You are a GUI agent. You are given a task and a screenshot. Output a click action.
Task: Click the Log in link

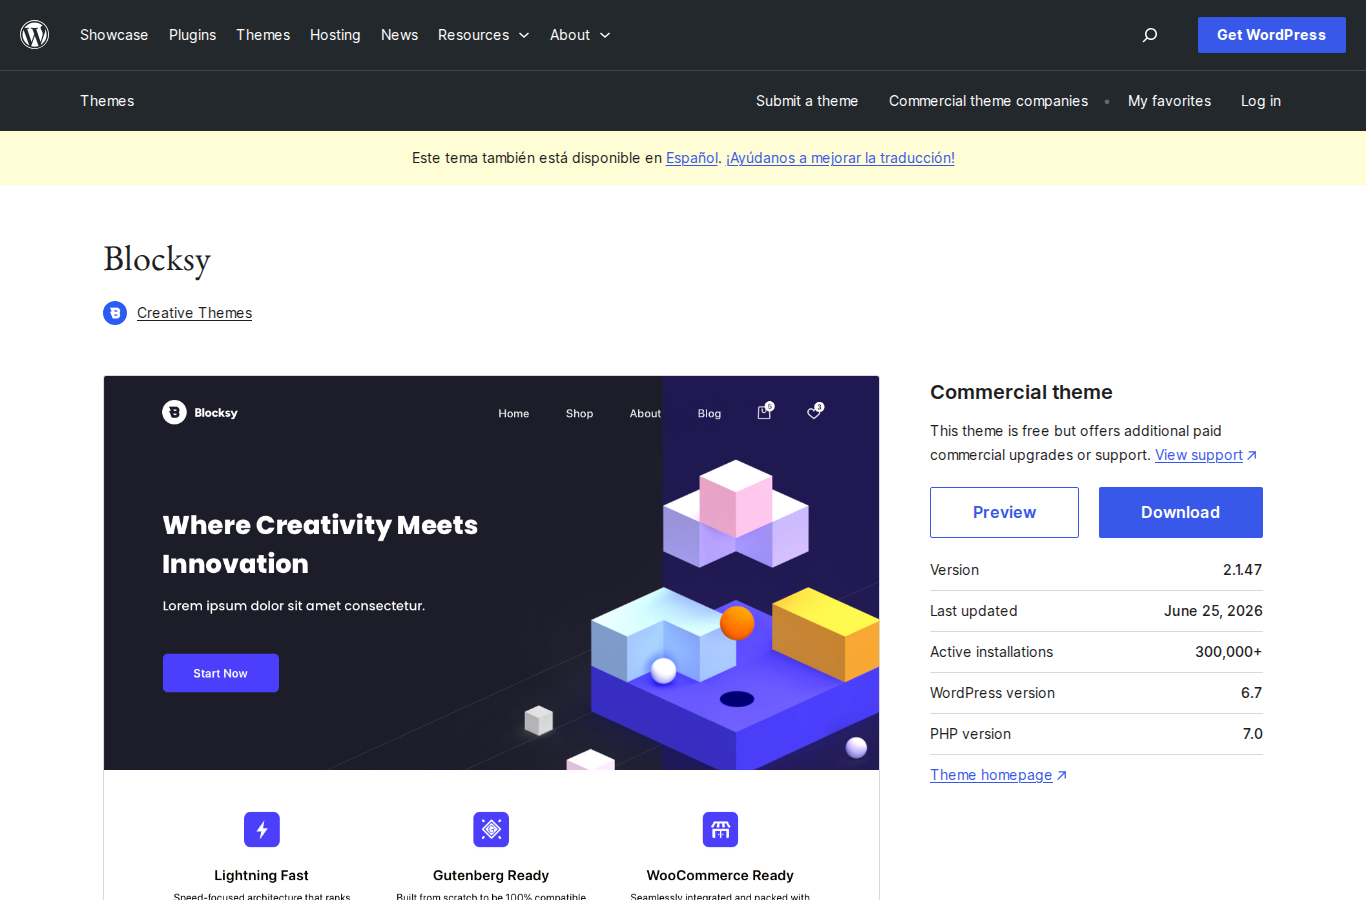1261,101
